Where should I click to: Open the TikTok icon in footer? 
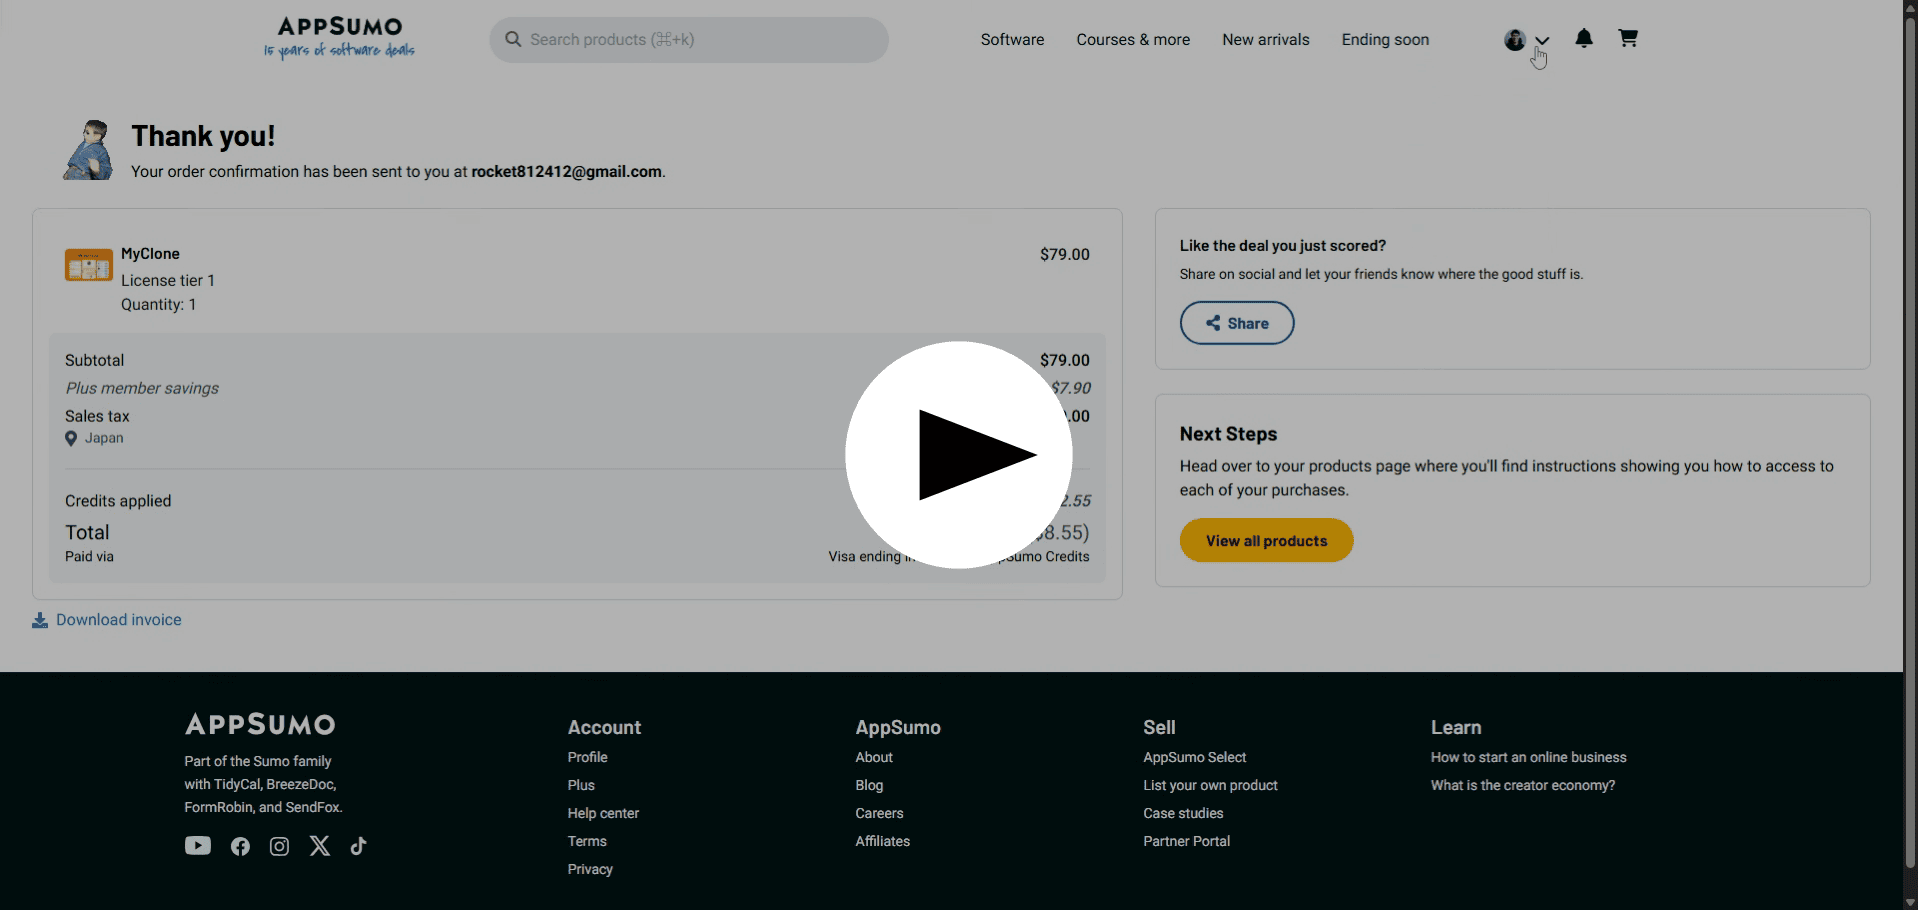(x=359, y=846)
